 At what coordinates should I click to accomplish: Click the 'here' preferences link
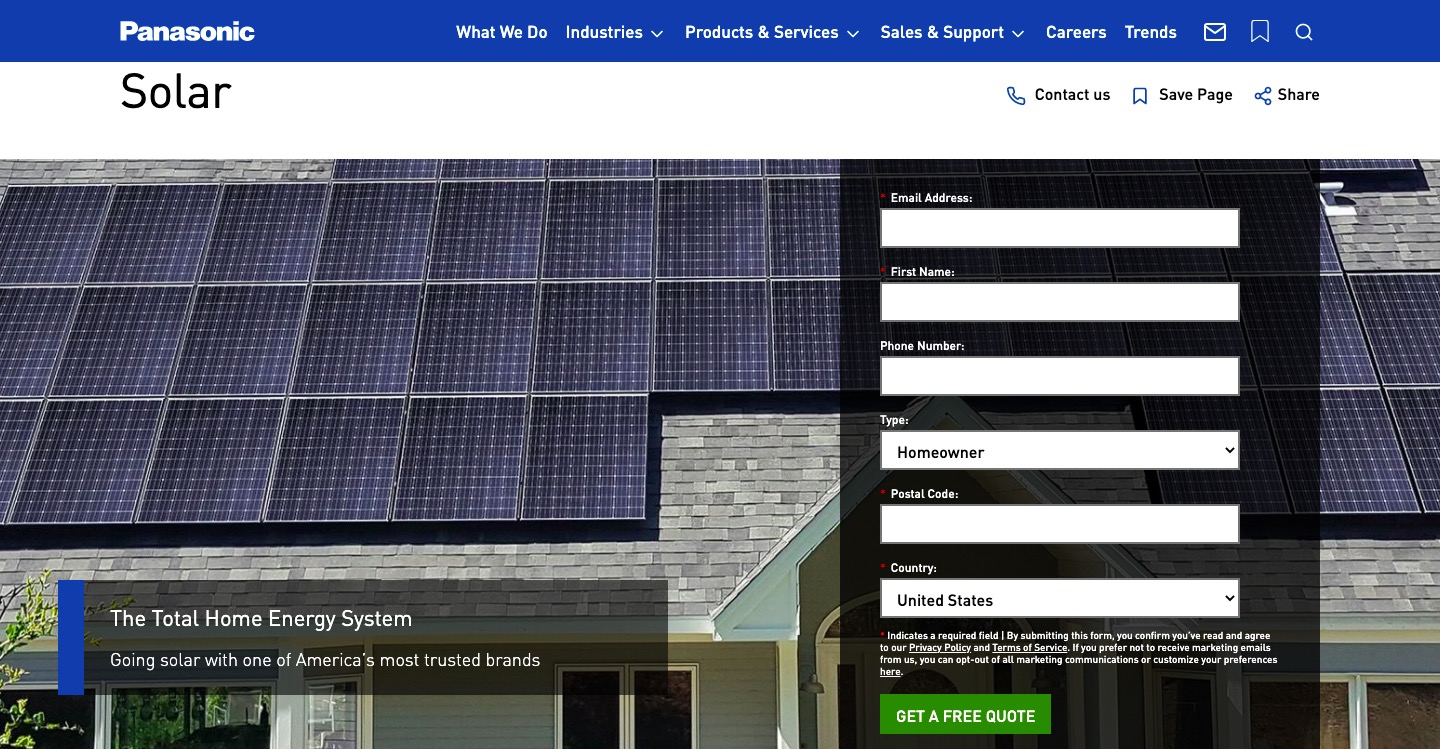[890, 672]
